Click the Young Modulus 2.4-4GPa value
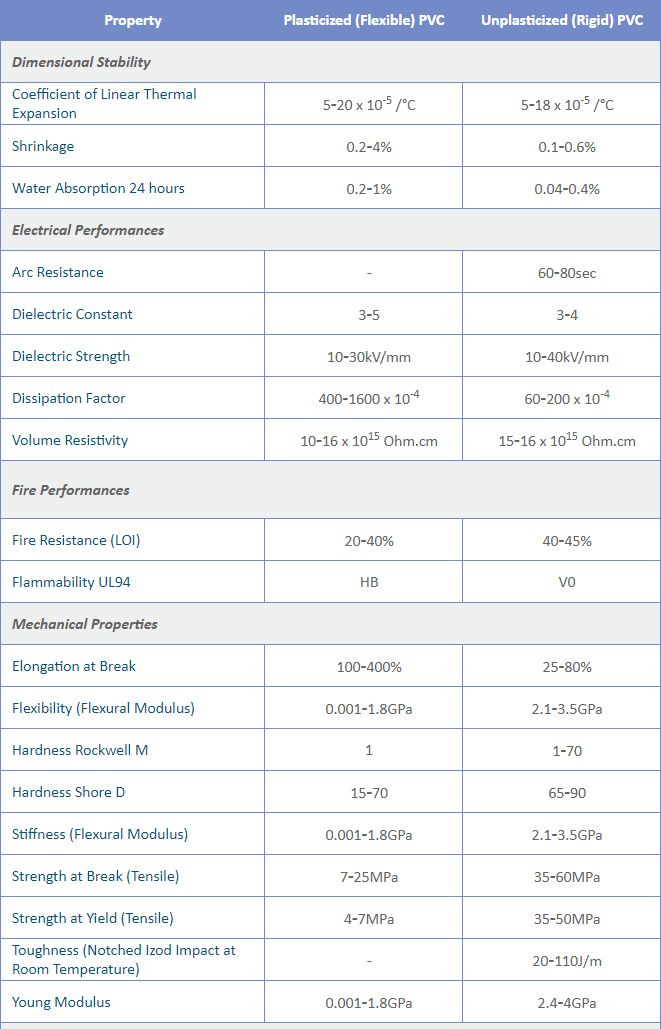This screenshot has height=1029, width=661. [x=567, y=1003]
